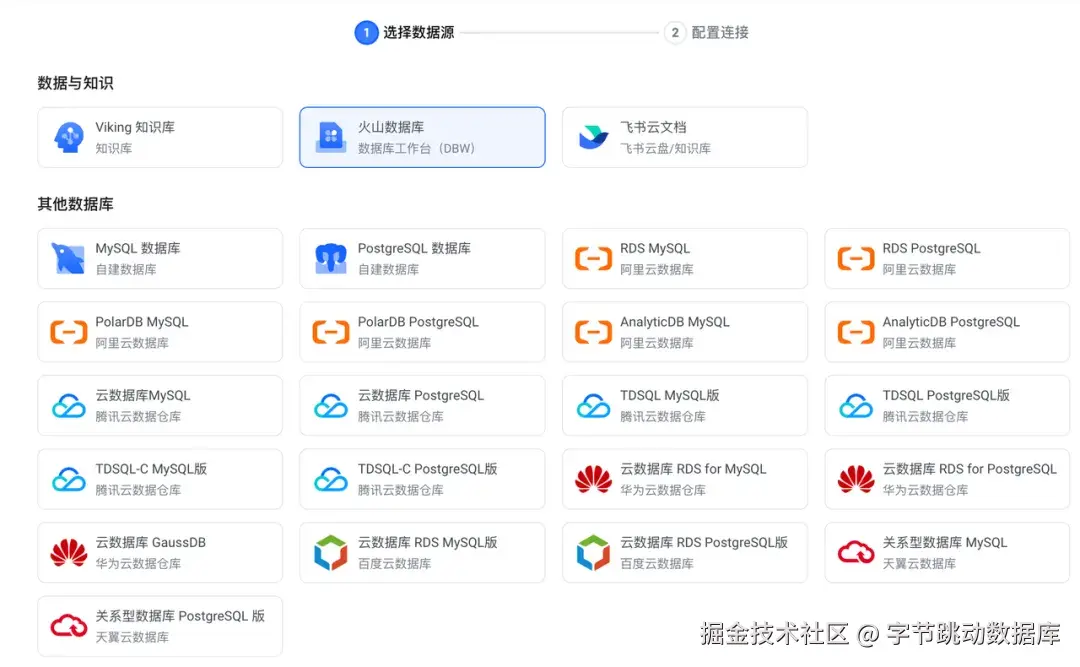This screenshot has width=1080, height=667.
Task: Click the TDSQL PostgreSQL版 cloud icon
Action: [856, 406]
